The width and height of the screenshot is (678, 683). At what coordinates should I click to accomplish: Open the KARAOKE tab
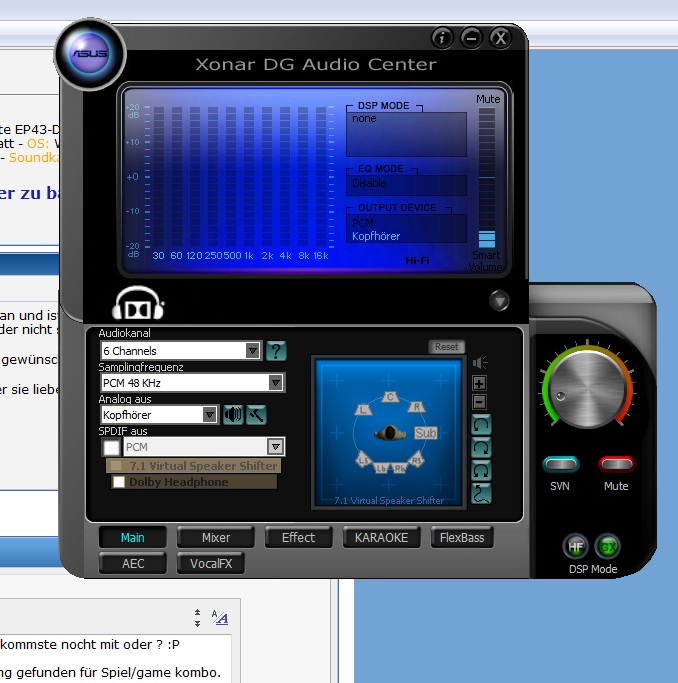381,538
